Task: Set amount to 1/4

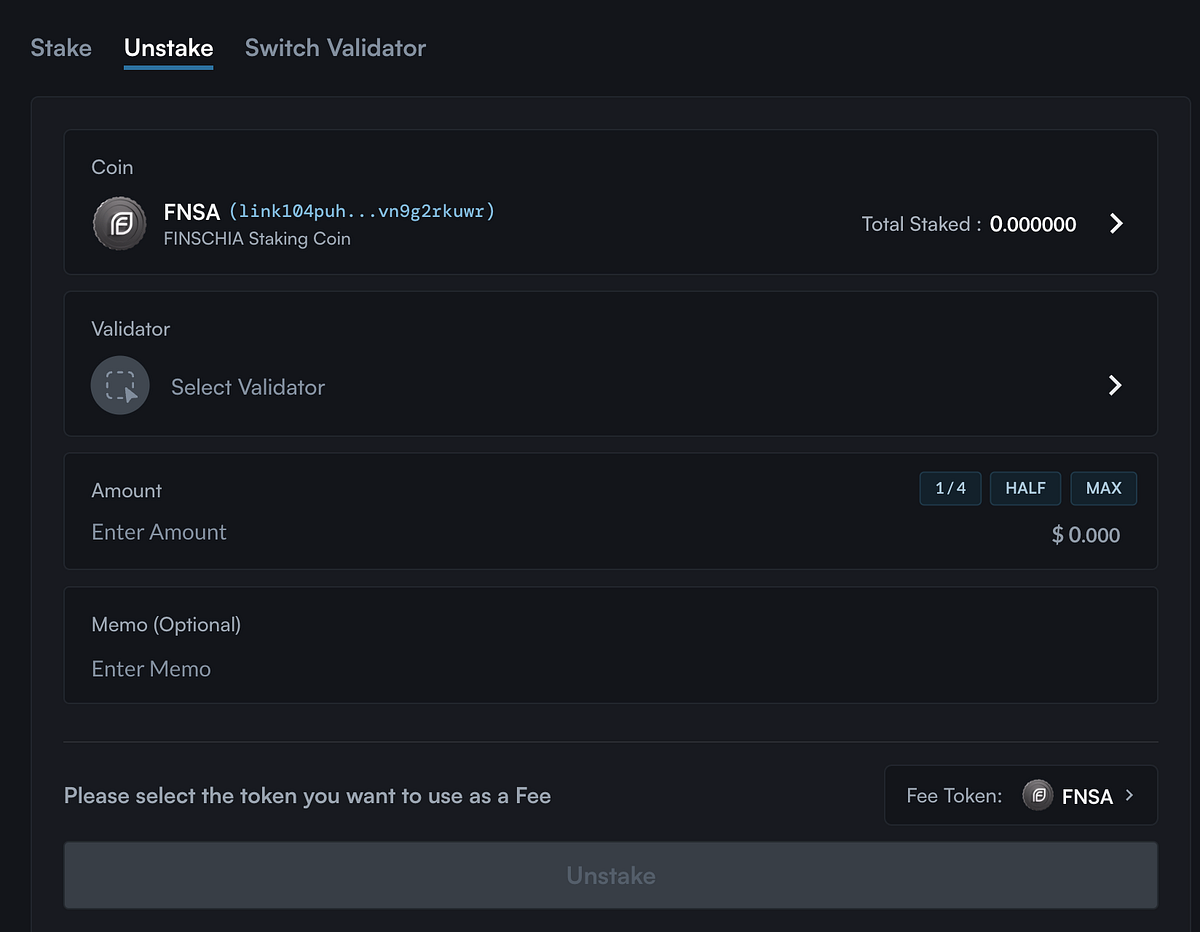Action: tap(950, 488)
